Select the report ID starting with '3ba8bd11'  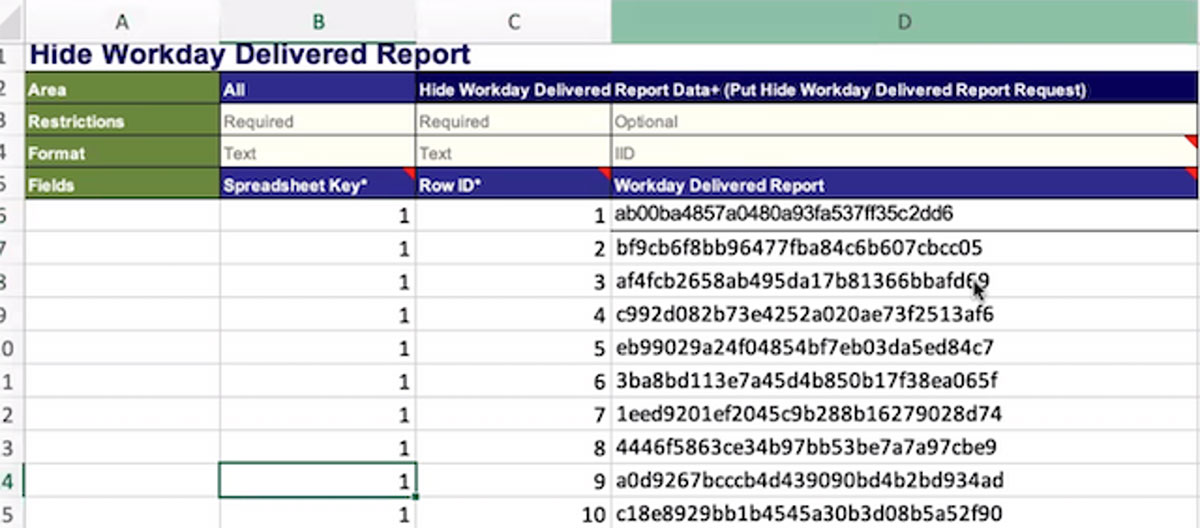pyautogui.click(x=905, y=381)
